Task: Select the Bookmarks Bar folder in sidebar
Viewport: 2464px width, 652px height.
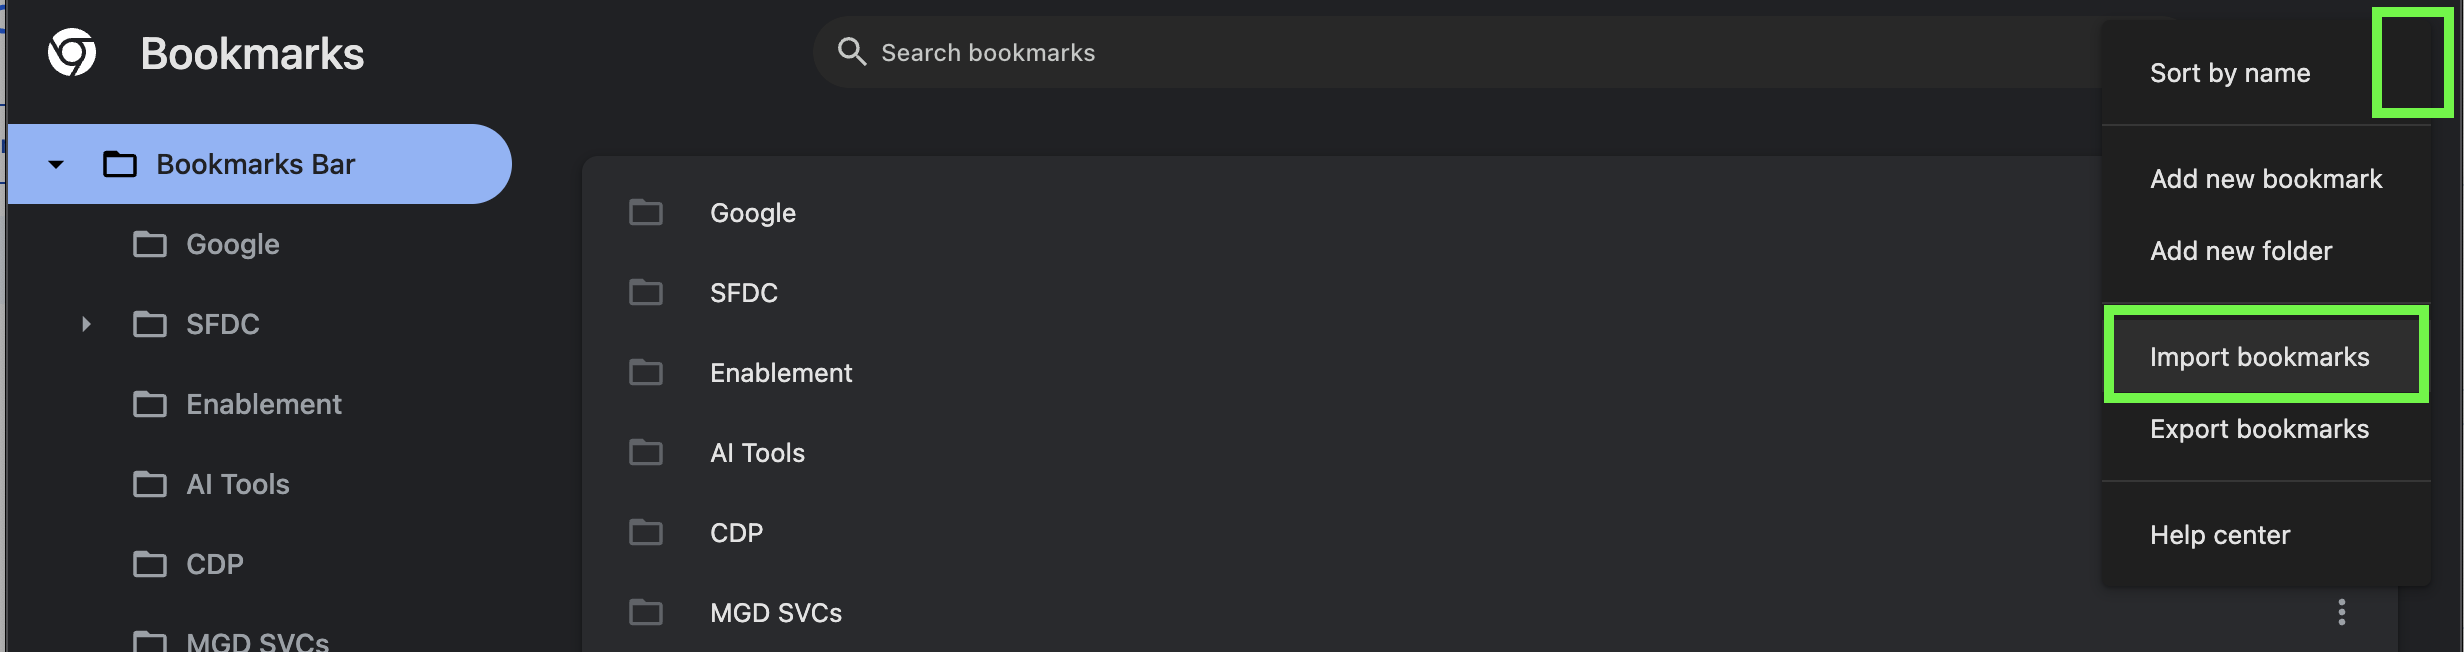Action: point(256,164)
